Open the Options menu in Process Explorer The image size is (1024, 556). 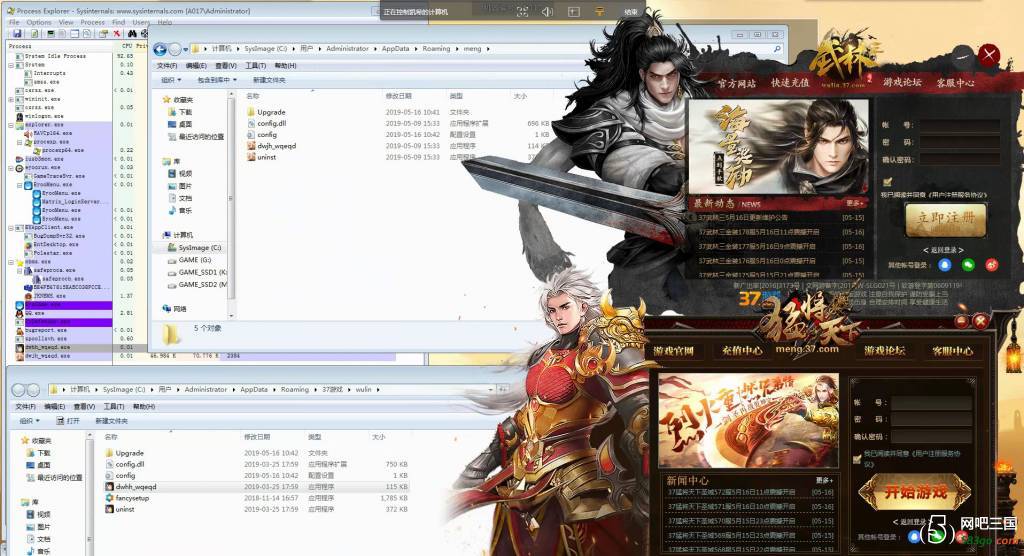click(39, 22)
